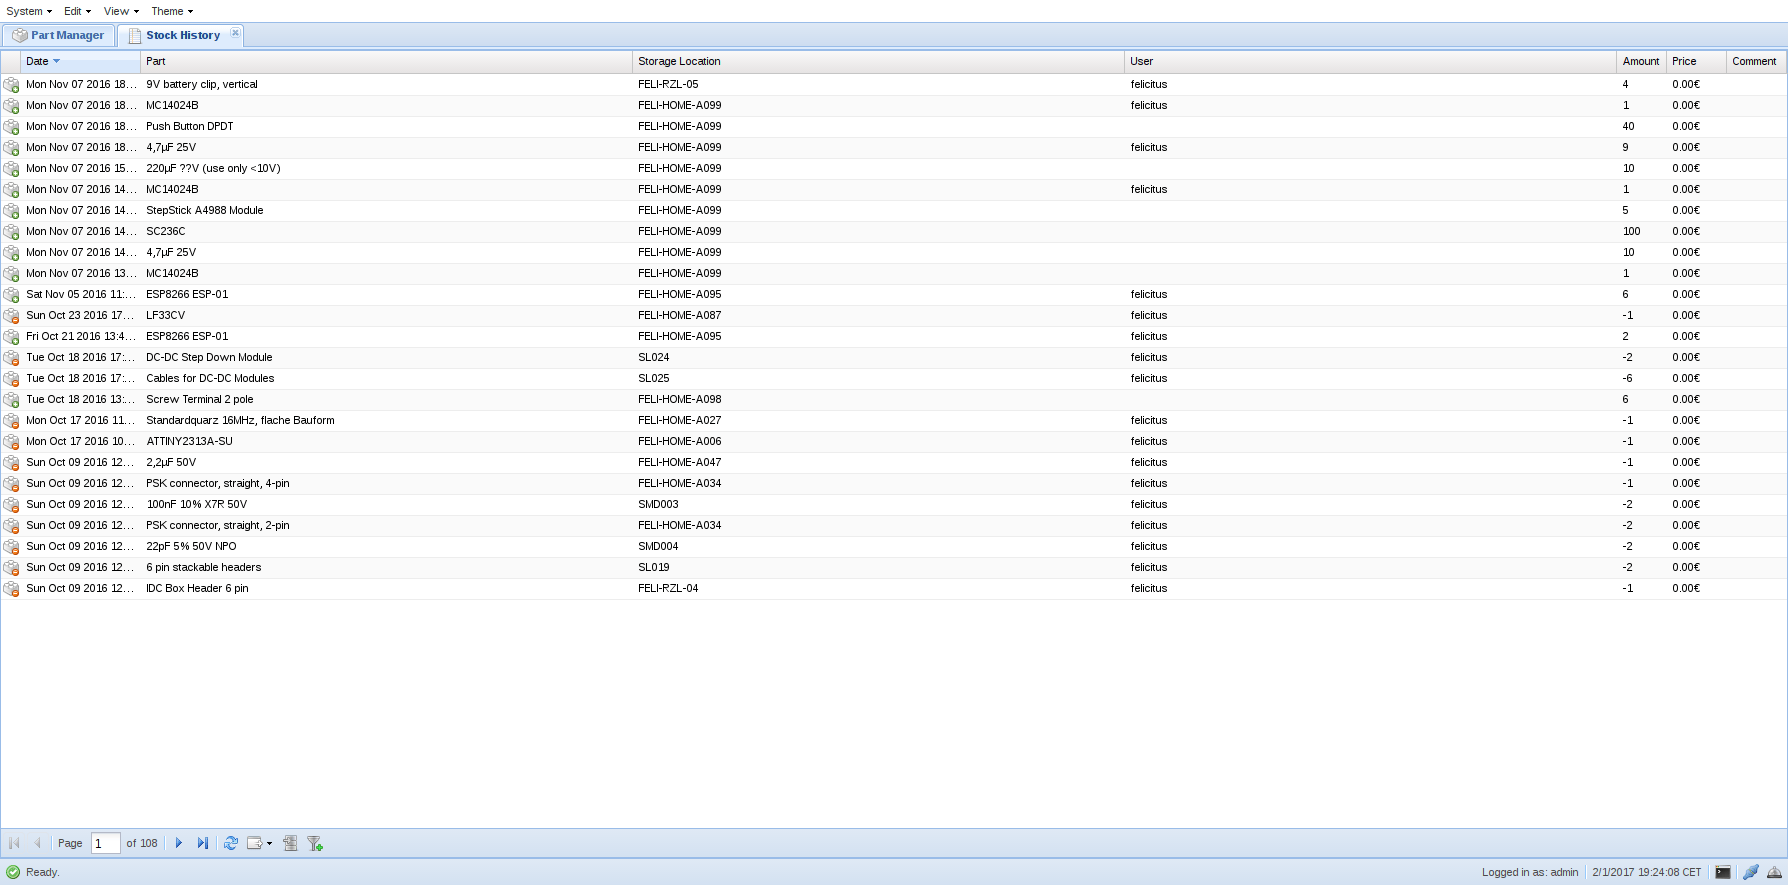Screen dimensions: 1788x885
Task: Open the system message log console icon
Action: 1723,872
